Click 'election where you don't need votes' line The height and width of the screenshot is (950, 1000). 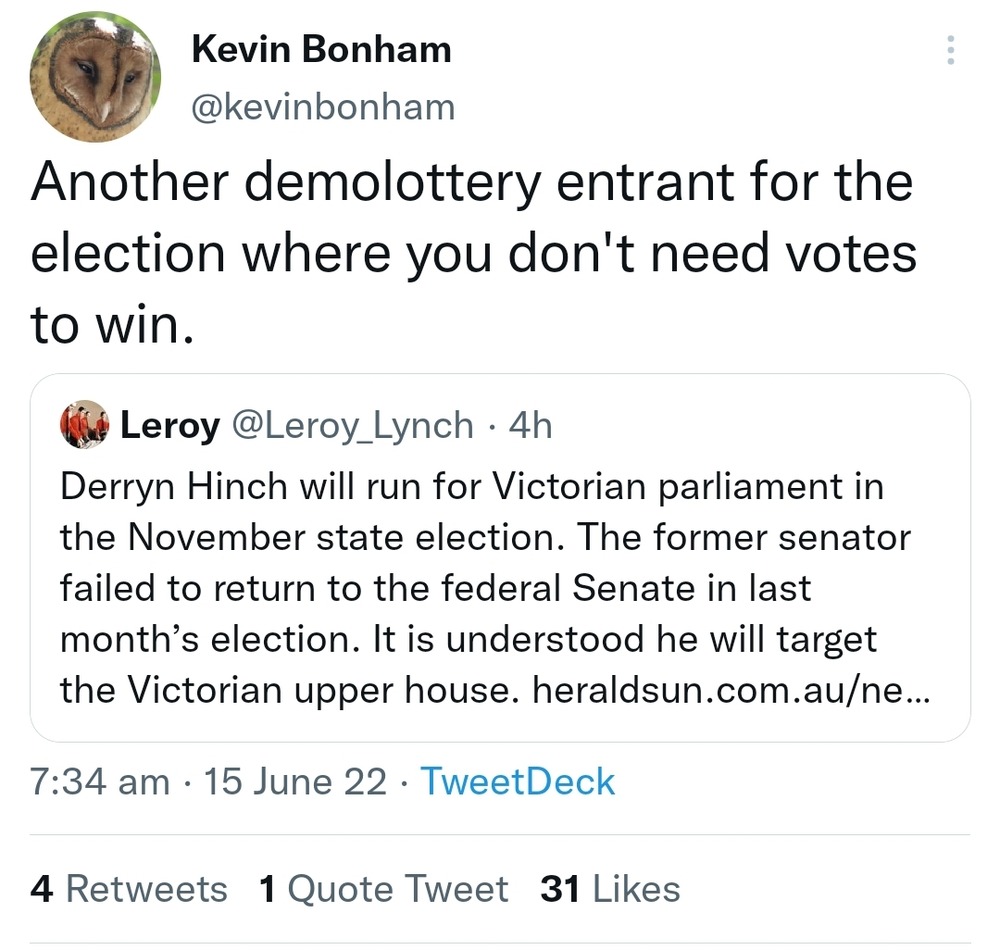(472, 254)
